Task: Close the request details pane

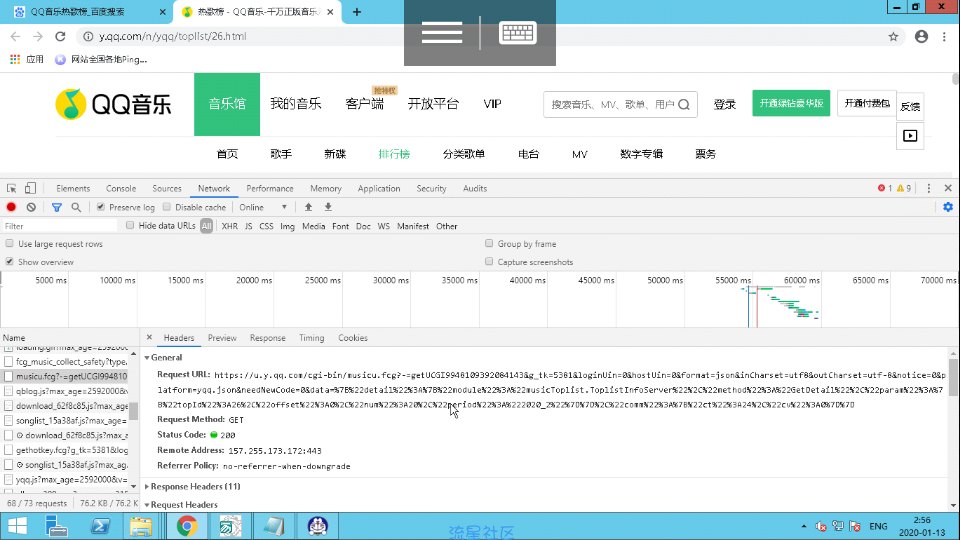Action: point(149,337)
